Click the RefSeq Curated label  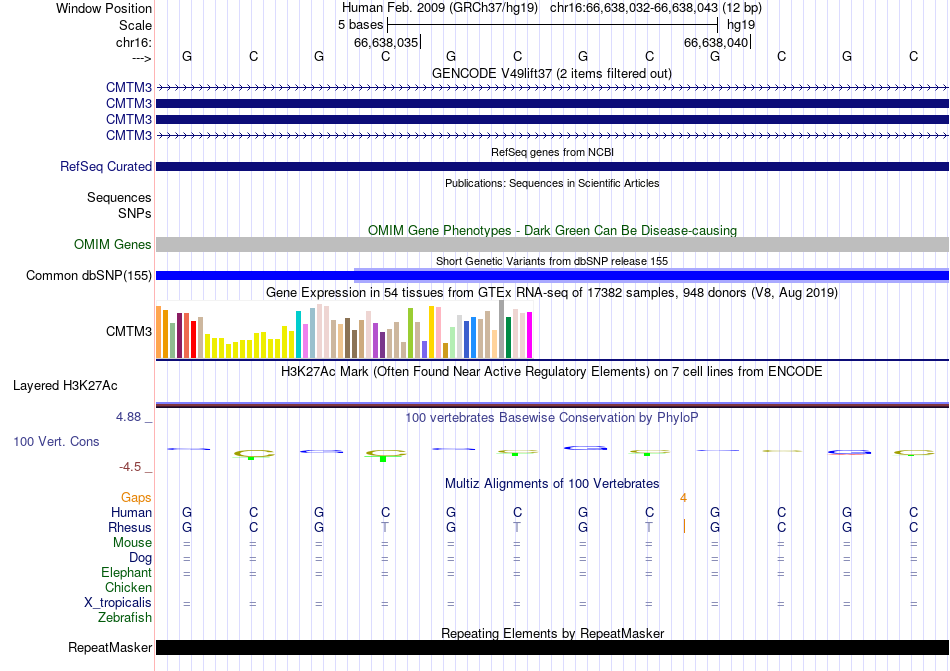click(106, 167)
